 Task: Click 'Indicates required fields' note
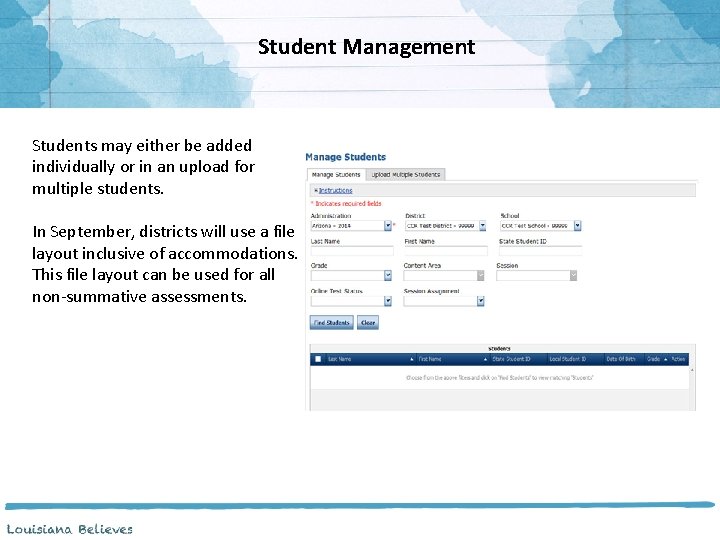coord(346,203)
